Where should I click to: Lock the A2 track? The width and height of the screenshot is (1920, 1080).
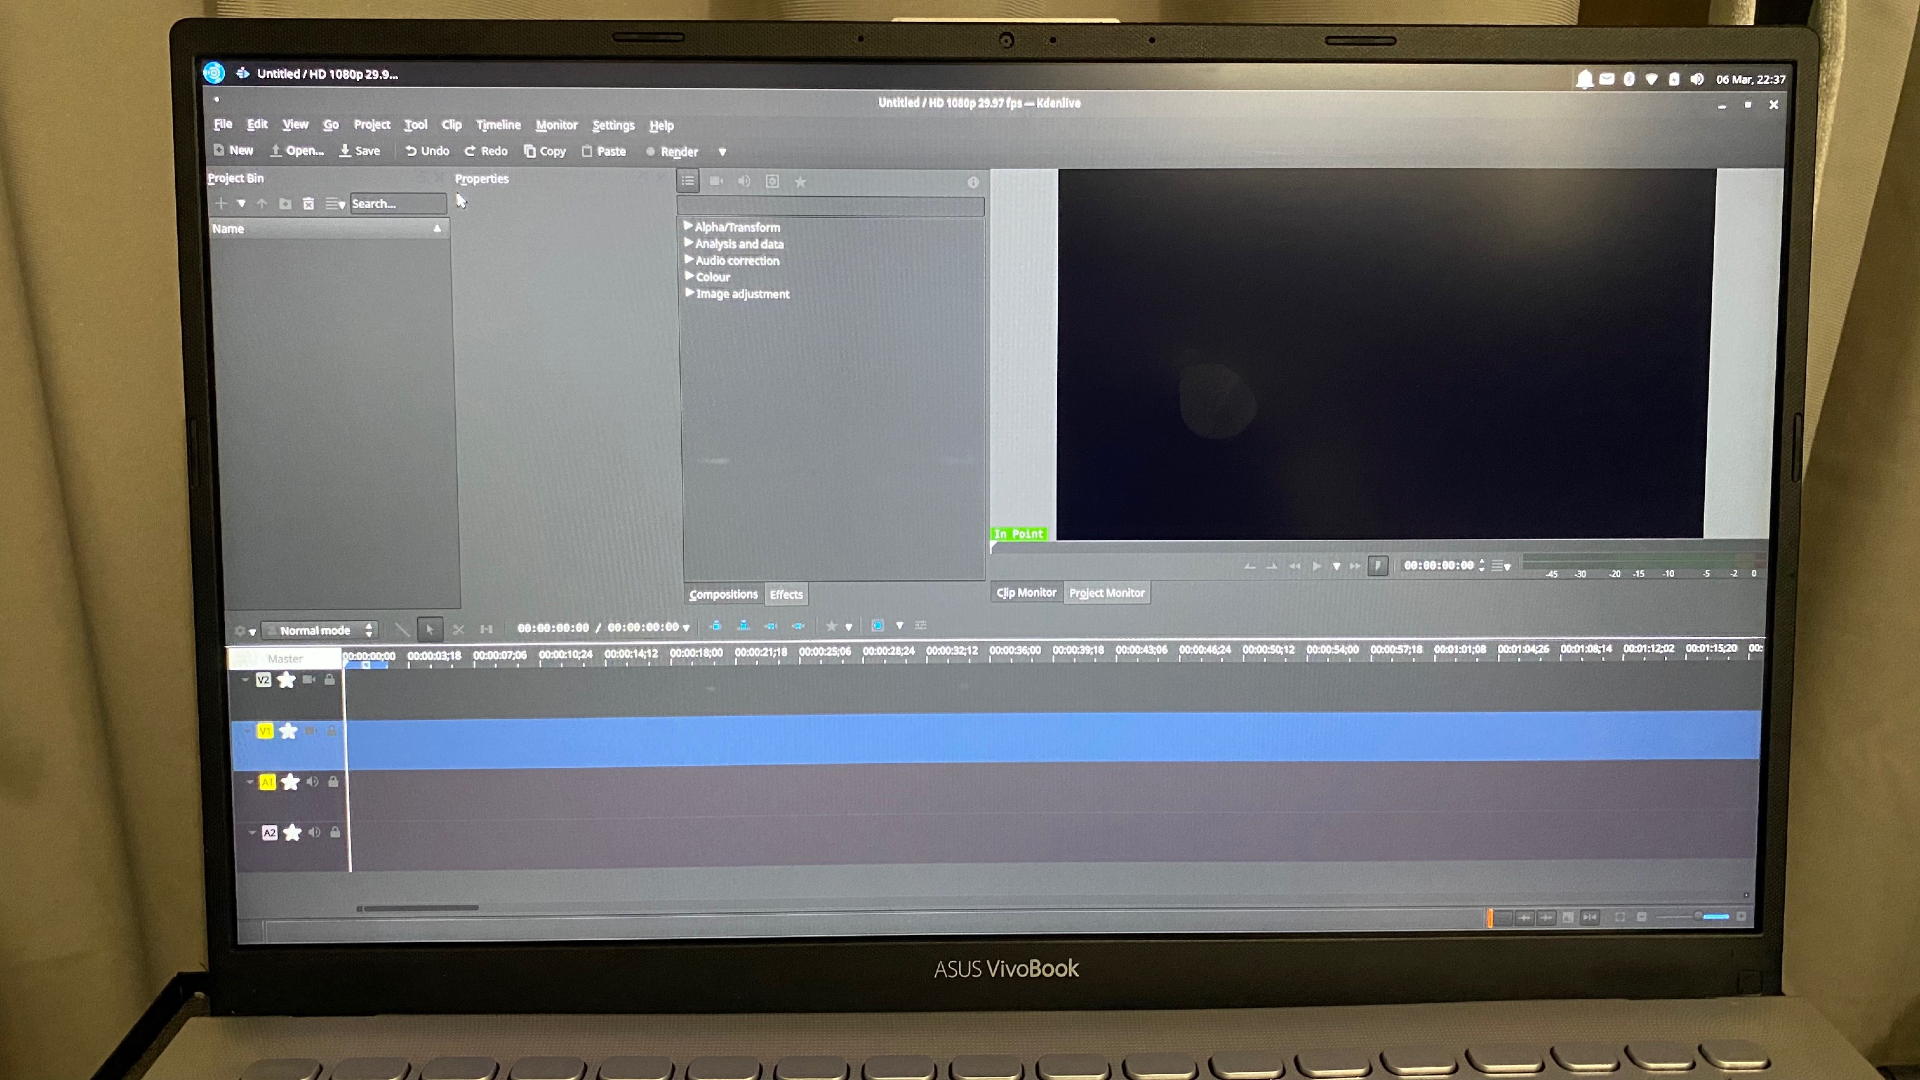coord(332,831)
